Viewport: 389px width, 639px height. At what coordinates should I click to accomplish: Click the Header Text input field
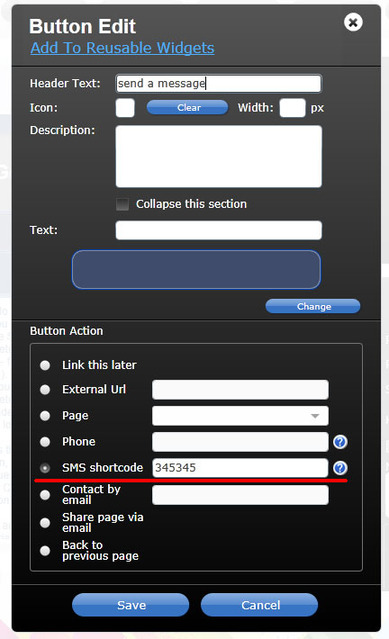tap(219, 84)
